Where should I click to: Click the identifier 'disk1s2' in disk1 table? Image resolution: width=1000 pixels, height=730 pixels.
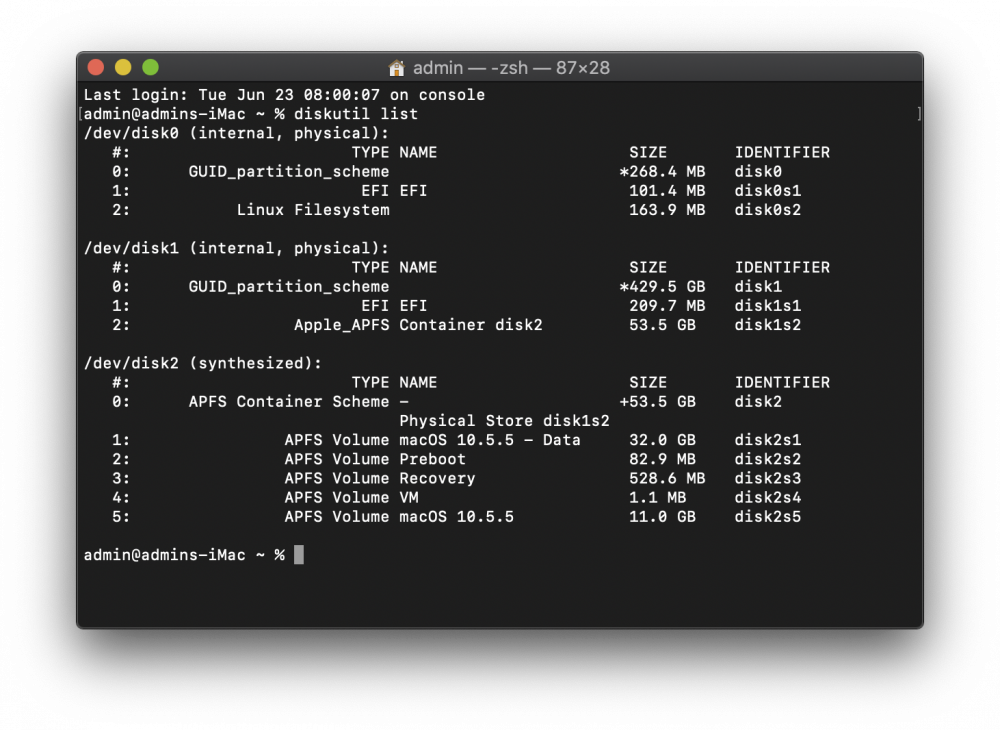click(768, 325)
